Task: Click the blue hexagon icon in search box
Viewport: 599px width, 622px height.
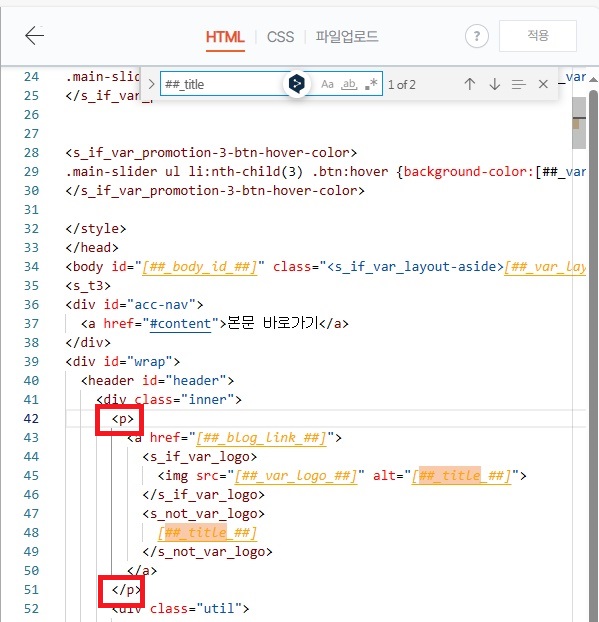Action: [x=296, y=84]
